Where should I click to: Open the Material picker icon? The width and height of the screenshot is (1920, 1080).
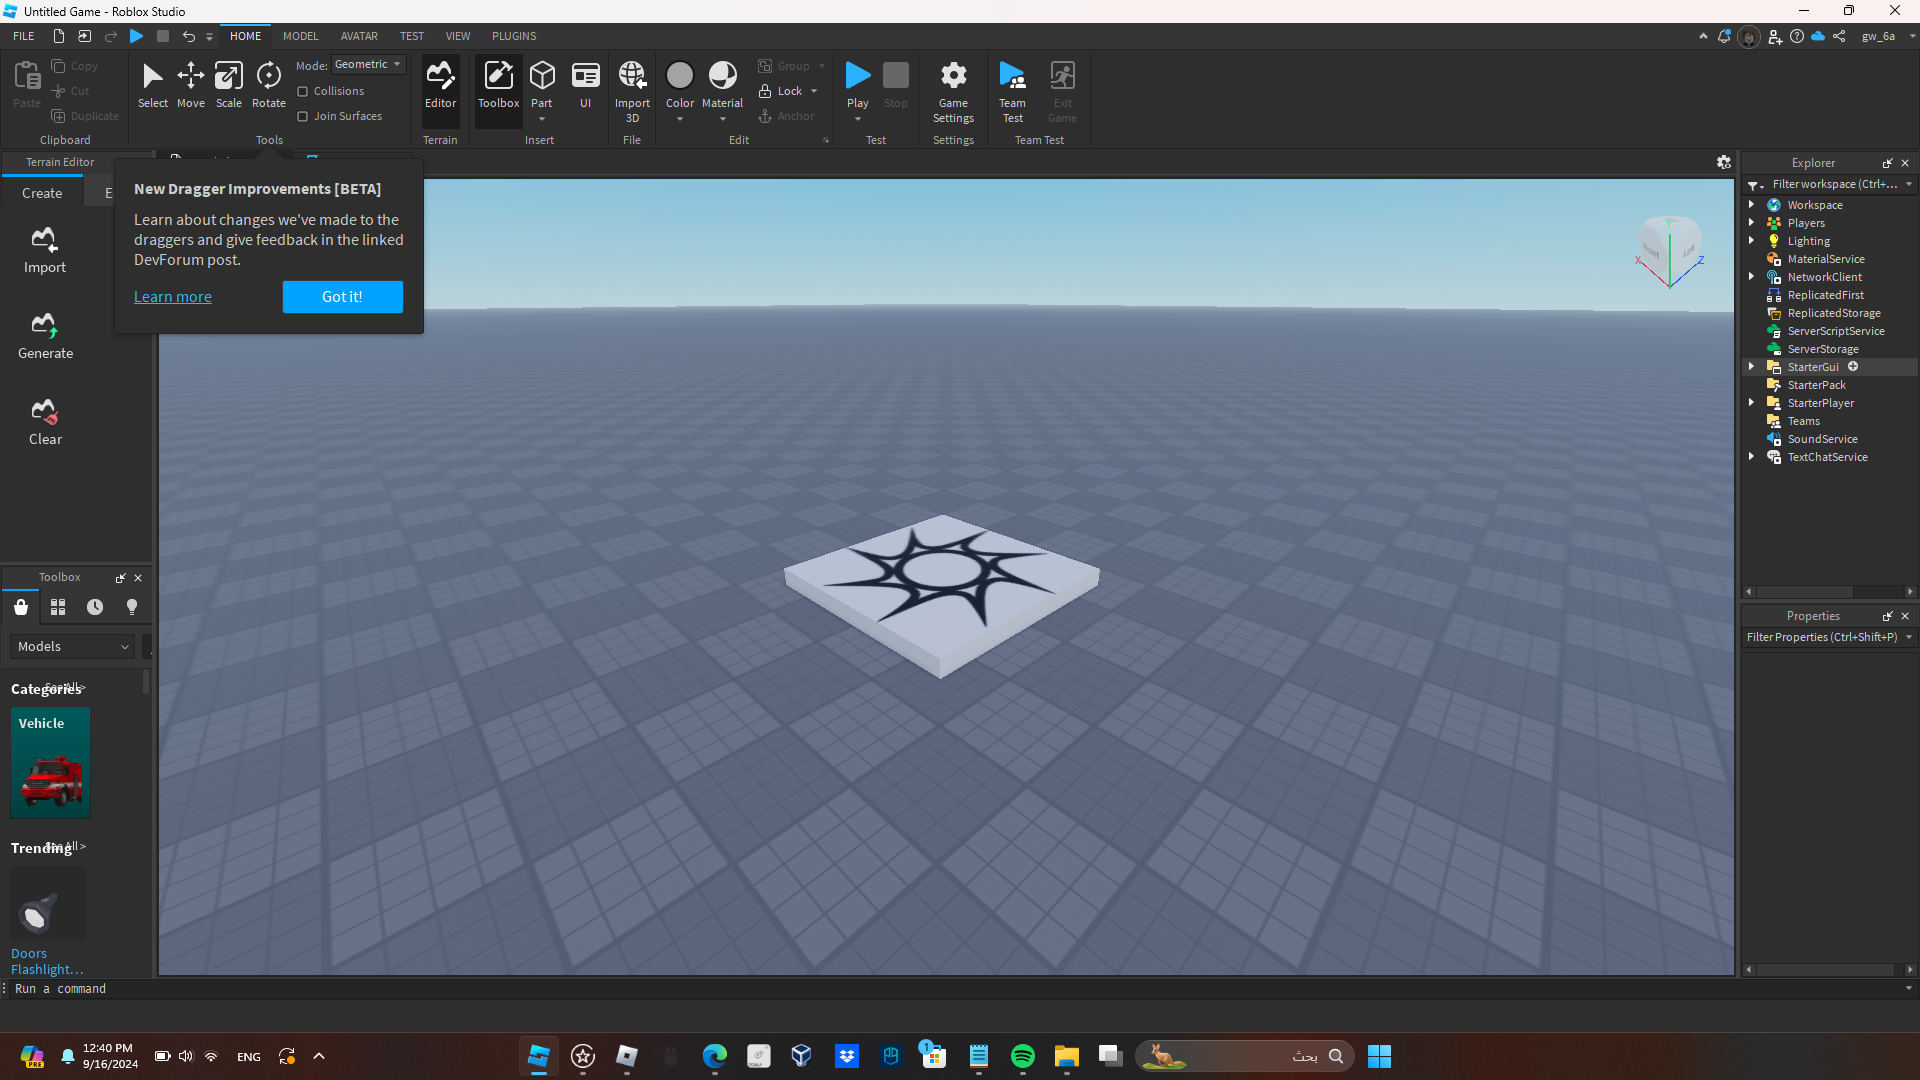[722, 76]
